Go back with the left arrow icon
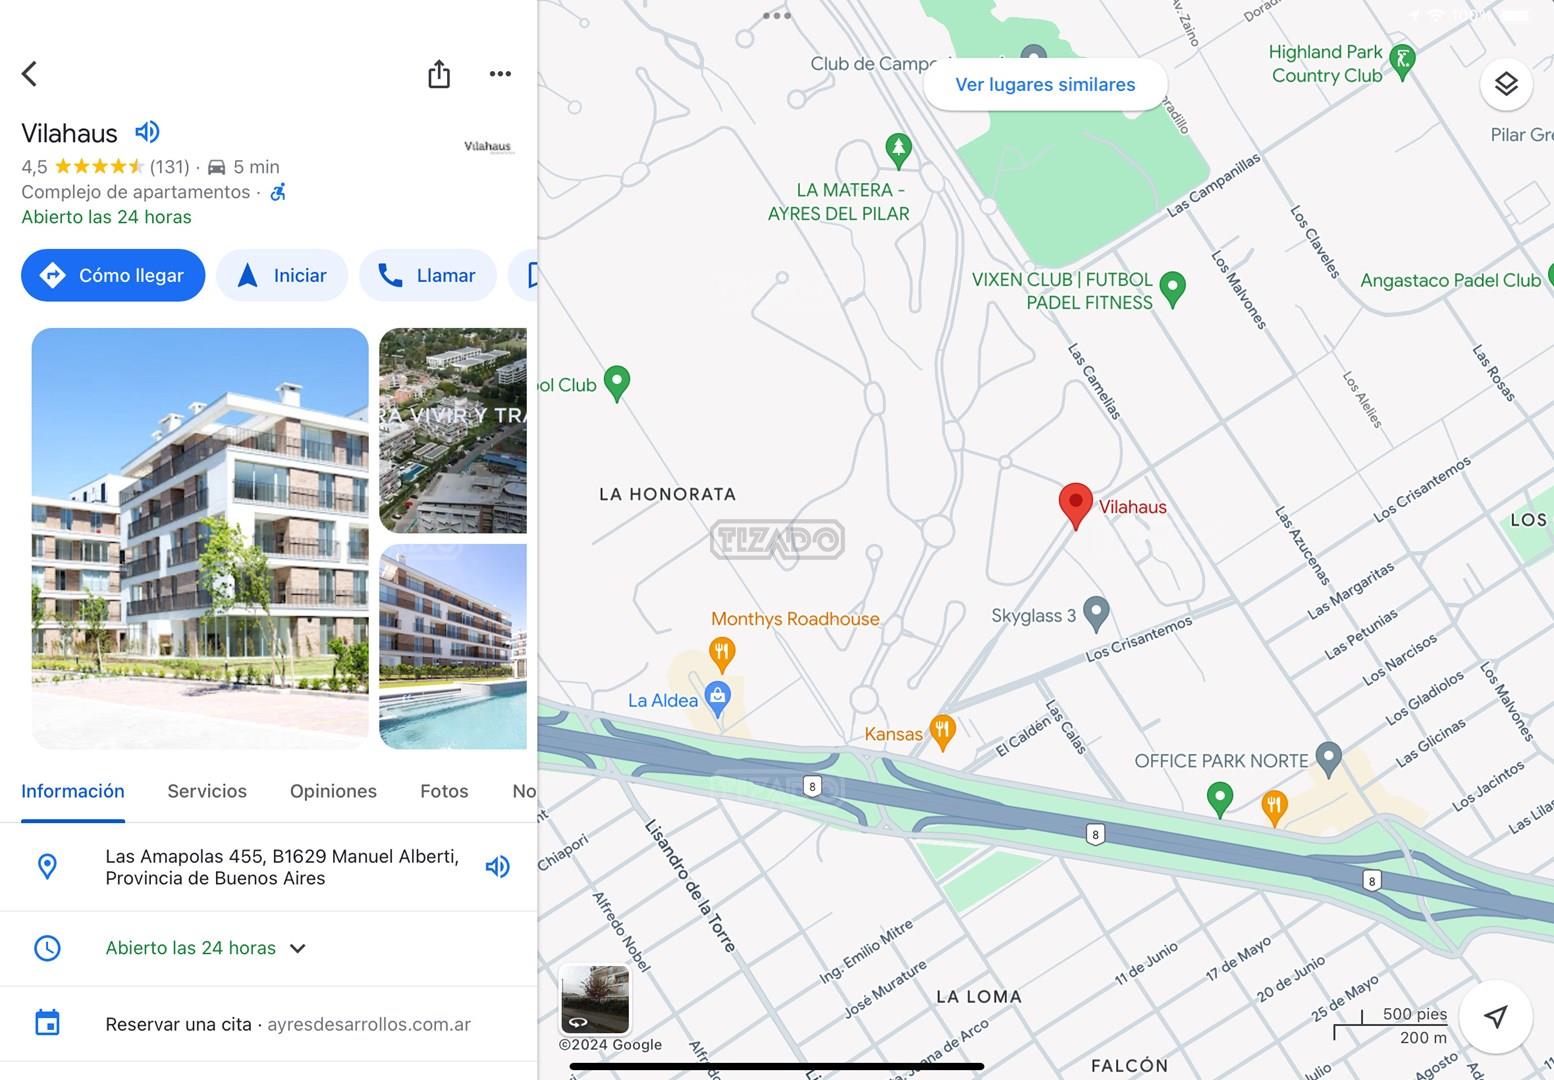Image resolution: width=1554 pixels, height=1080 pixels. tap(30, 74)
